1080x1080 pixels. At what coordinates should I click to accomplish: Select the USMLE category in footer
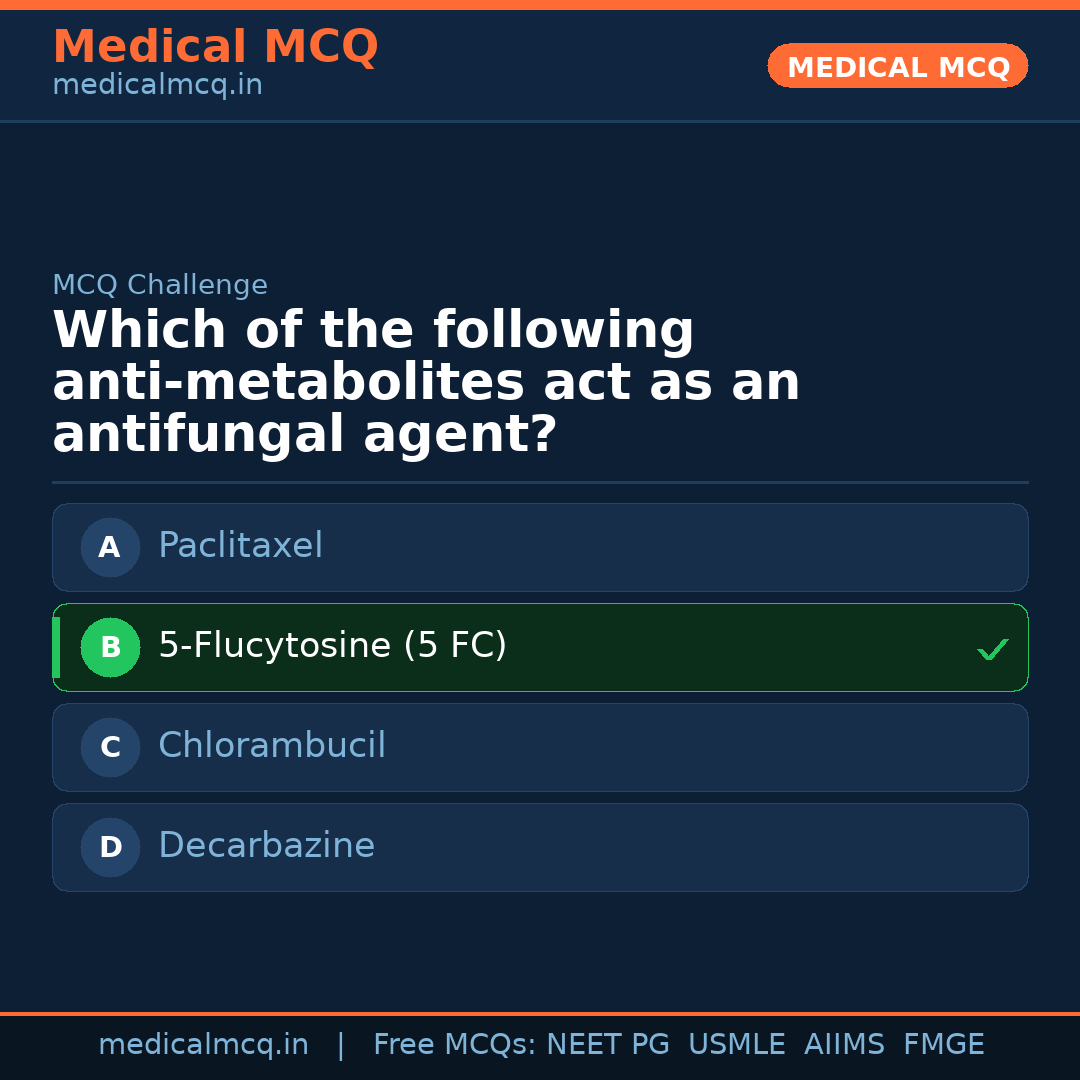[x=737, y=1044]
